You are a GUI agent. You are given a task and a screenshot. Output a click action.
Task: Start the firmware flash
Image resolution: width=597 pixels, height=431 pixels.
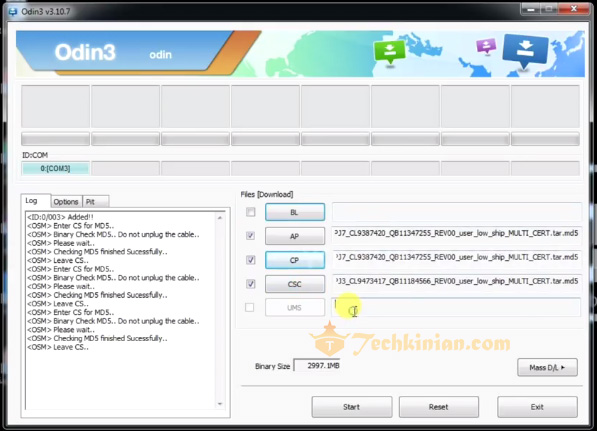[351, 407]
